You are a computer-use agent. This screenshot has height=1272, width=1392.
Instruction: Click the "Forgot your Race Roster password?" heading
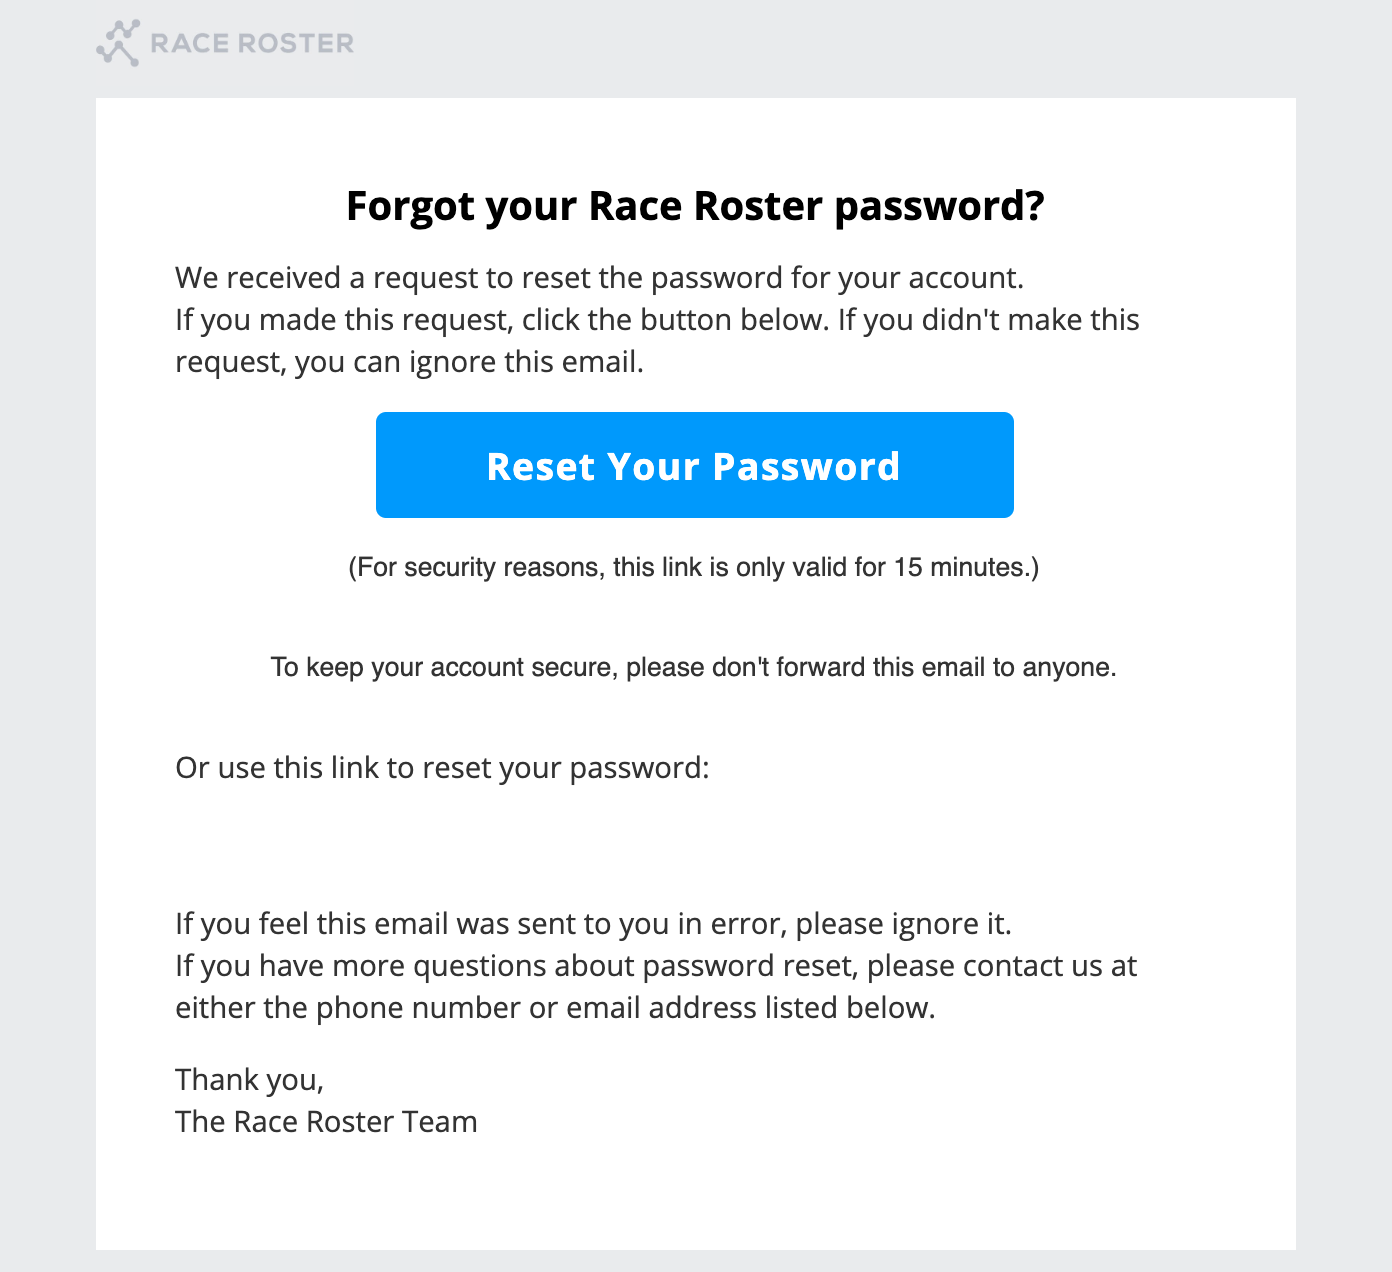click(x=695, y=206)
